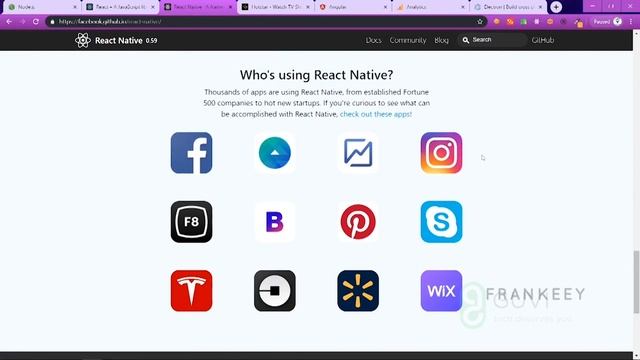Click the browser address bar URL
Screen dimensions: 640x360
tap(110, 22)
